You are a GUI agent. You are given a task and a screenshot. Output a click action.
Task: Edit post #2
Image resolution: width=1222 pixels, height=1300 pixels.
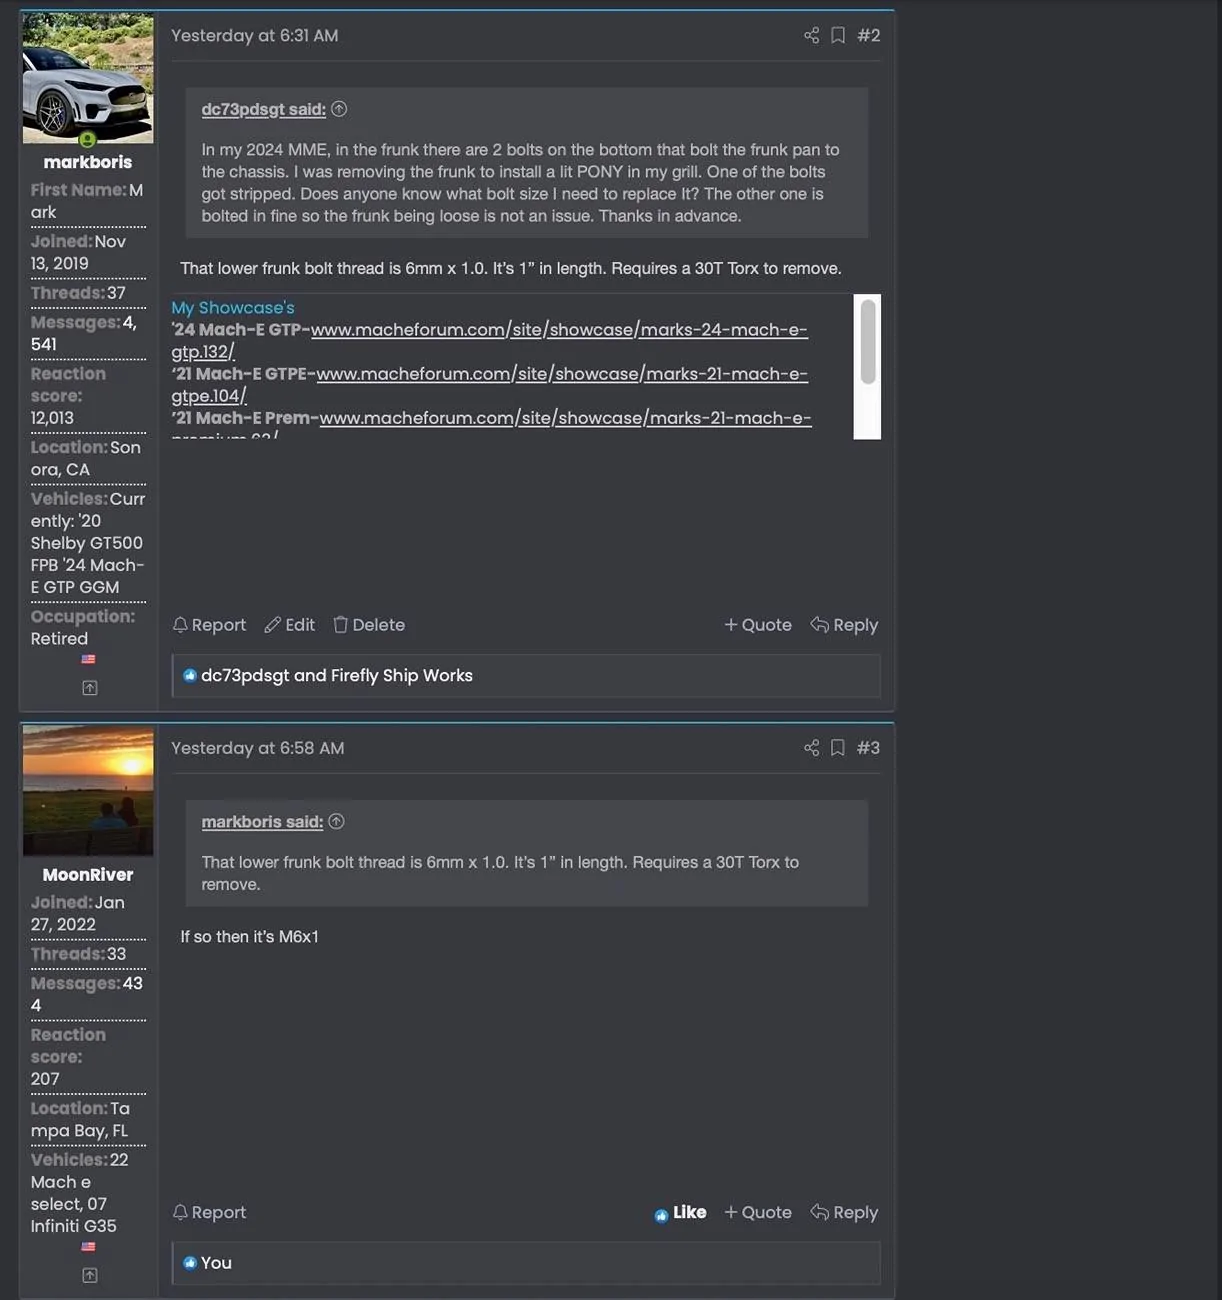[x=290, y=625]
